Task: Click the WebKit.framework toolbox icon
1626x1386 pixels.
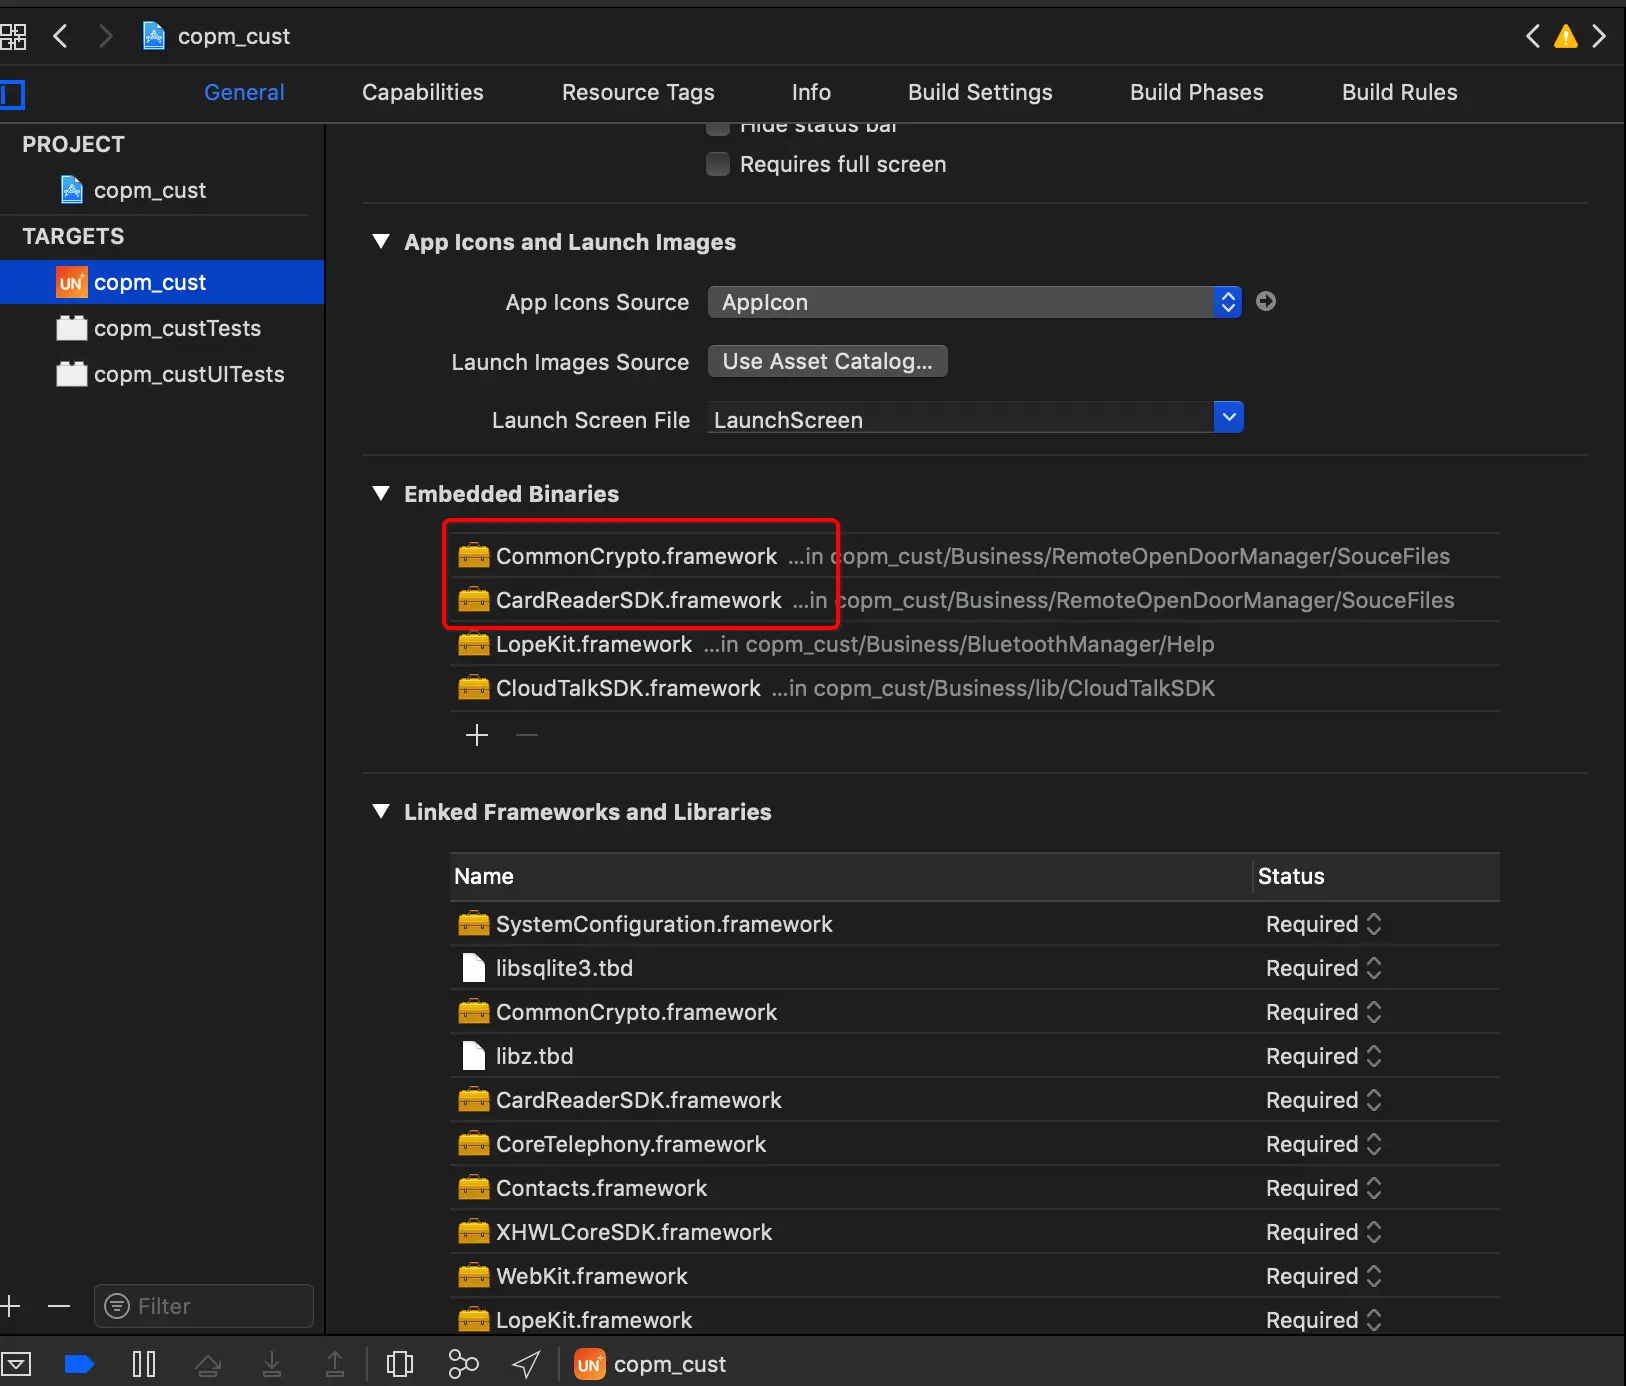Action: point(473,1276)
